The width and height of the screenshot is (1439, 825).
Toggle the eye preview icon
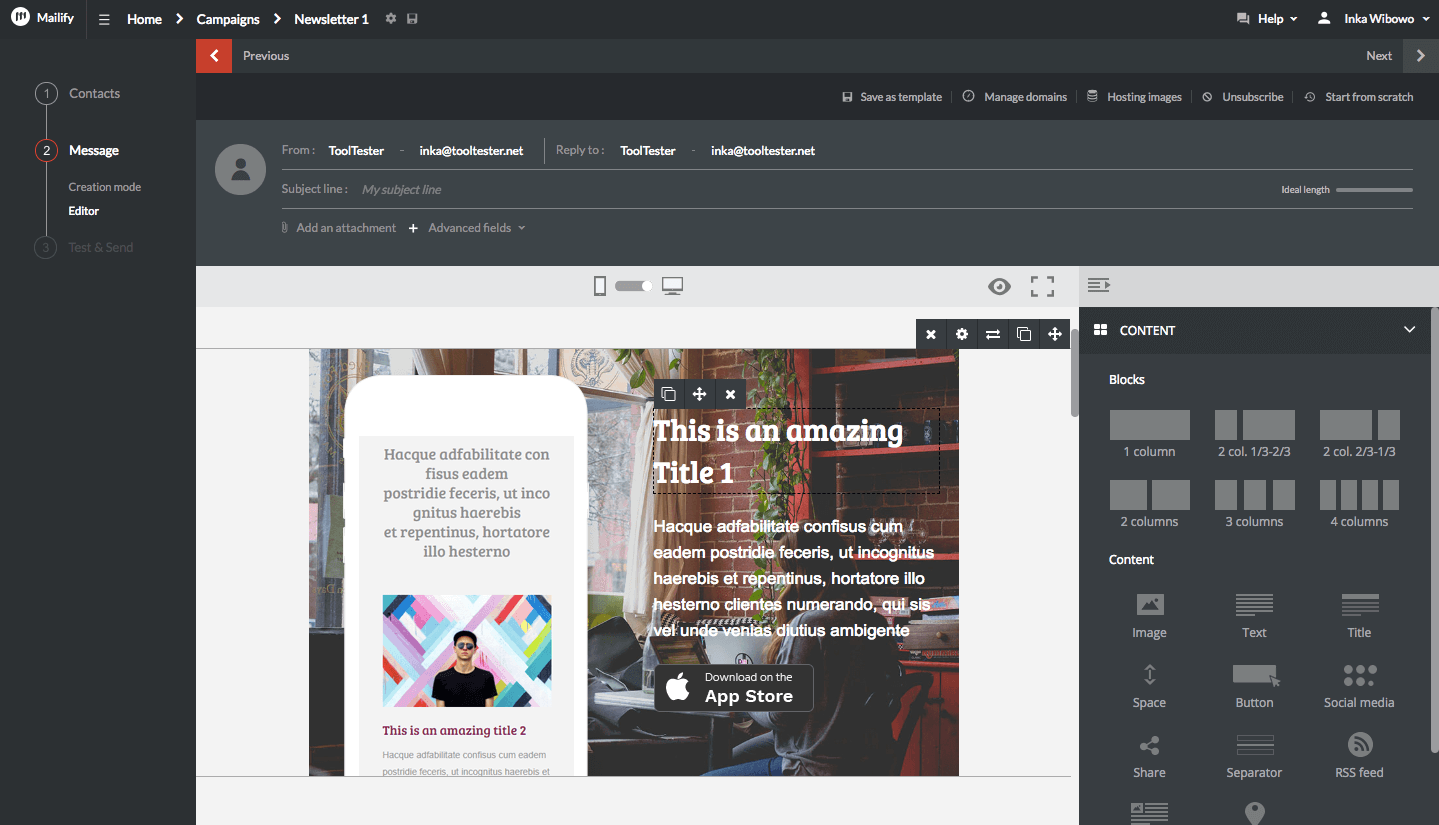999,287
